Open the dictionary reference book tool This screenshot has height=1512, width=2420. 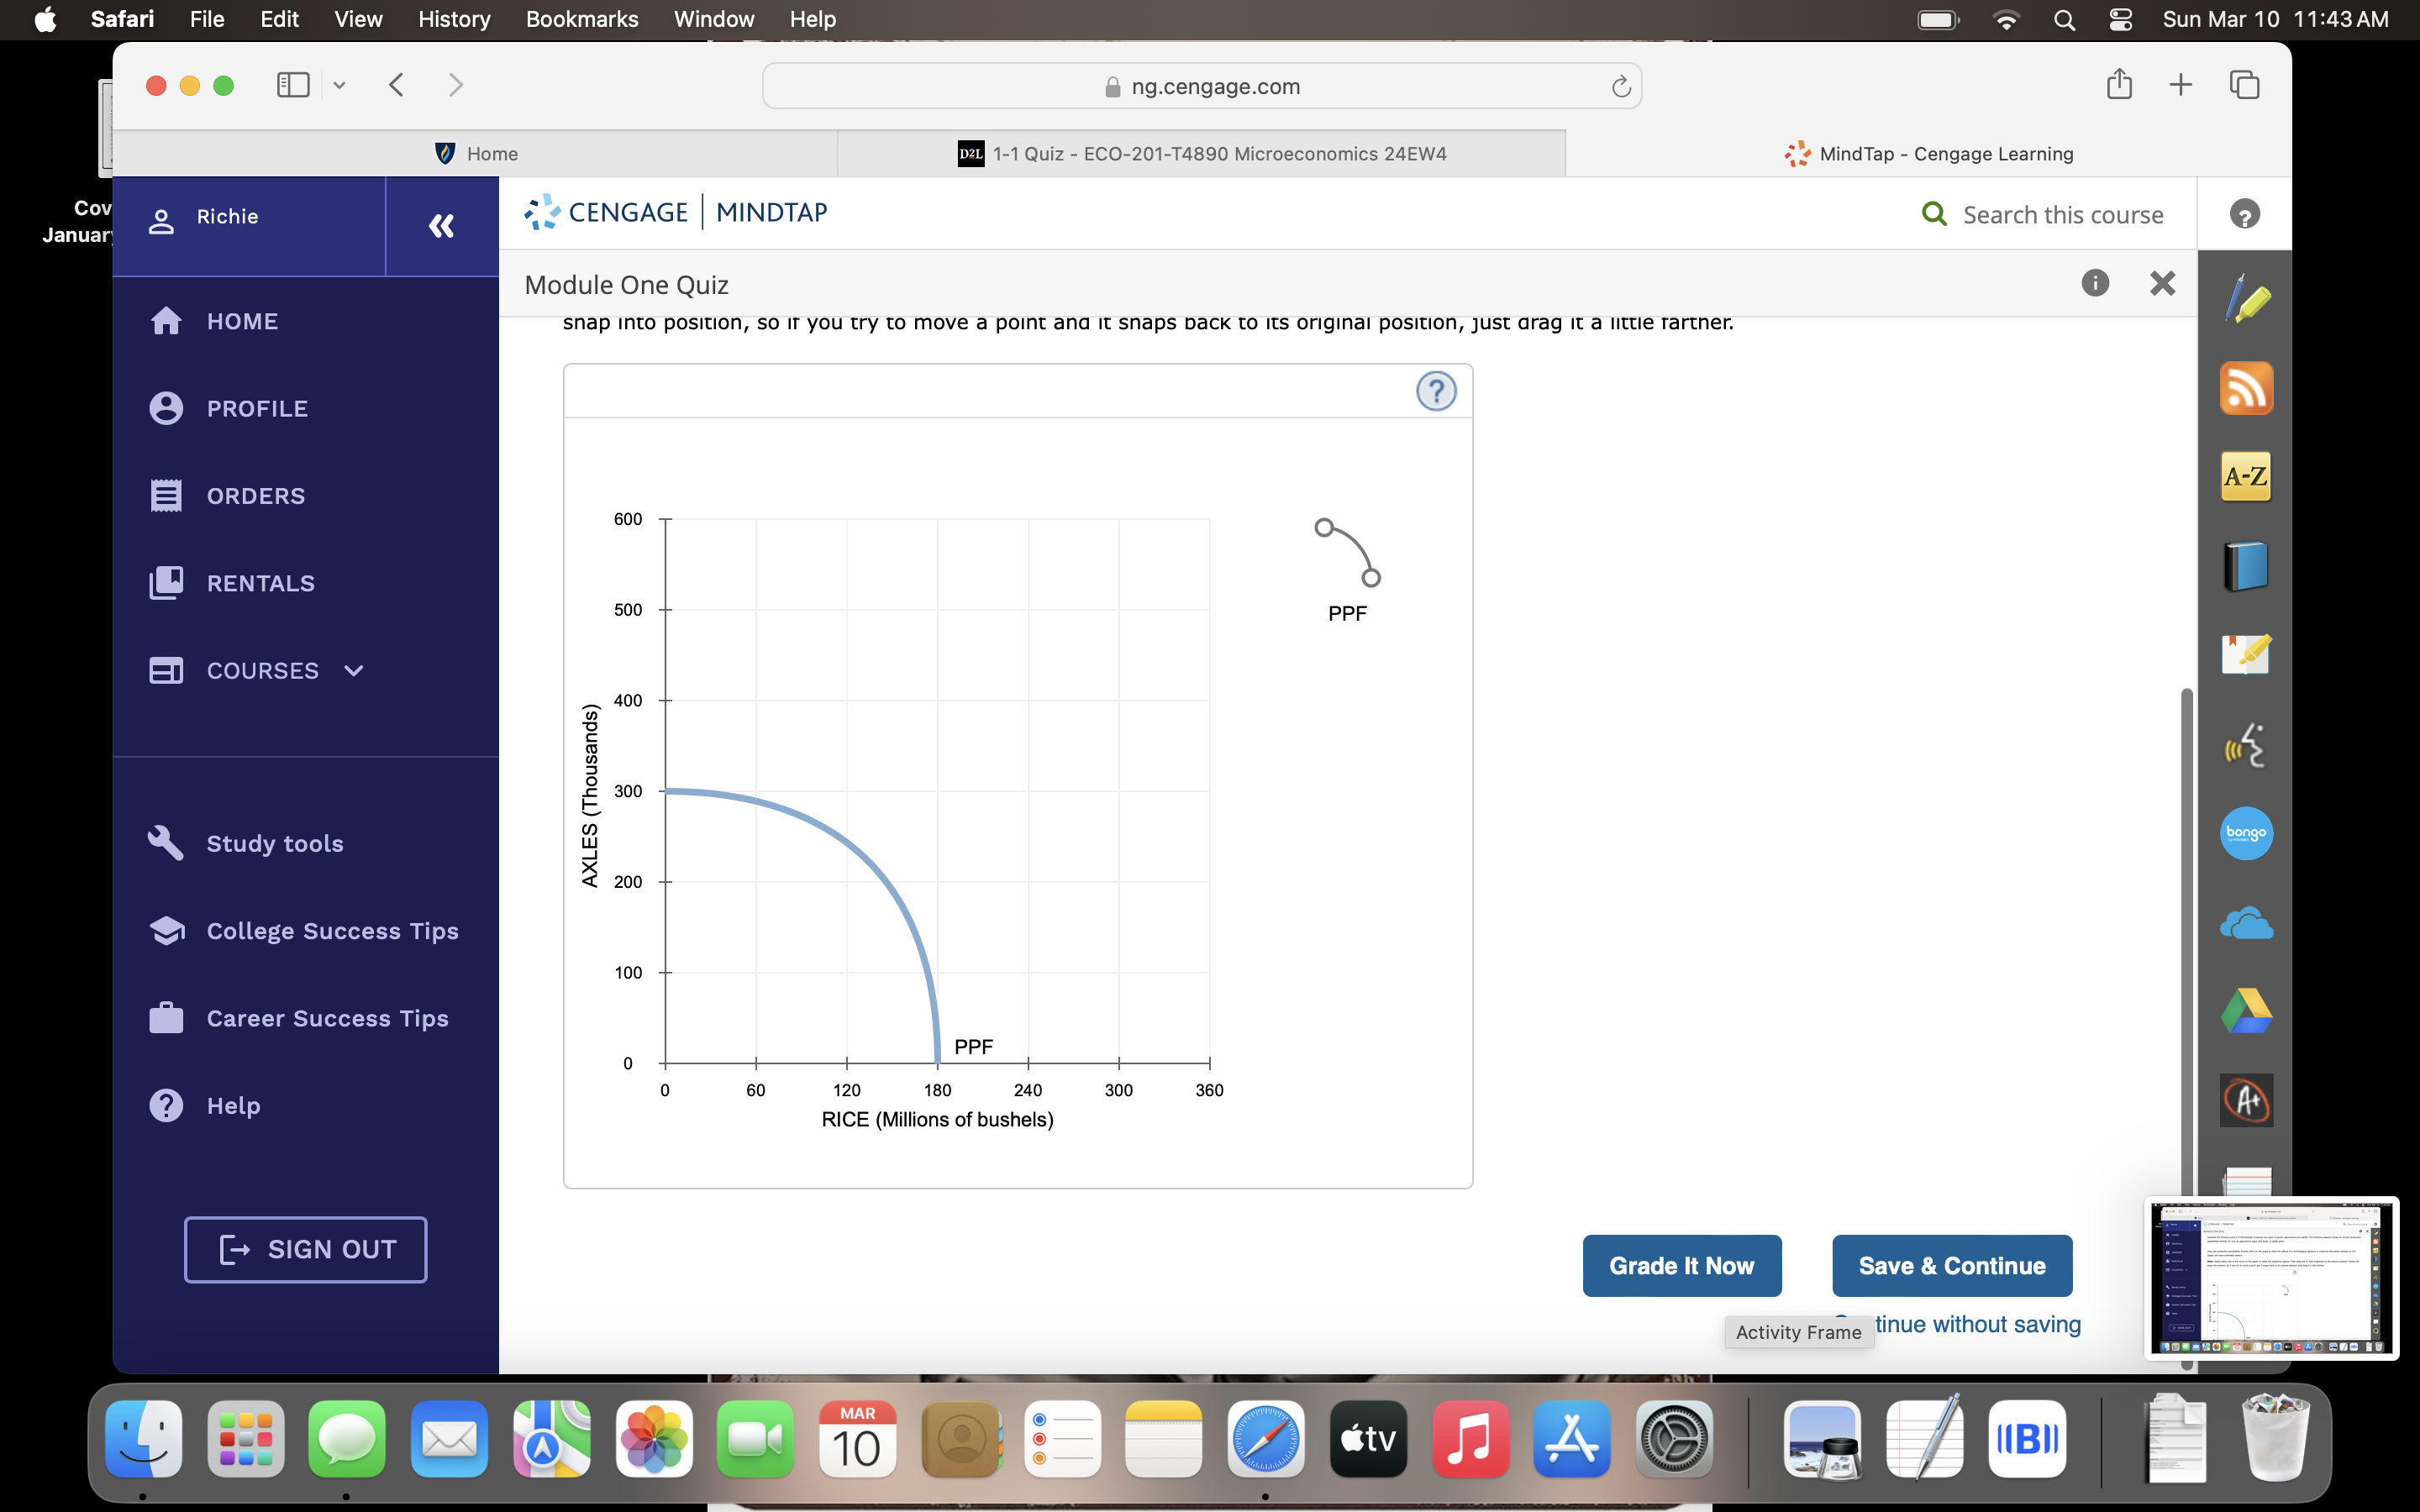(x=2247, y=565)
